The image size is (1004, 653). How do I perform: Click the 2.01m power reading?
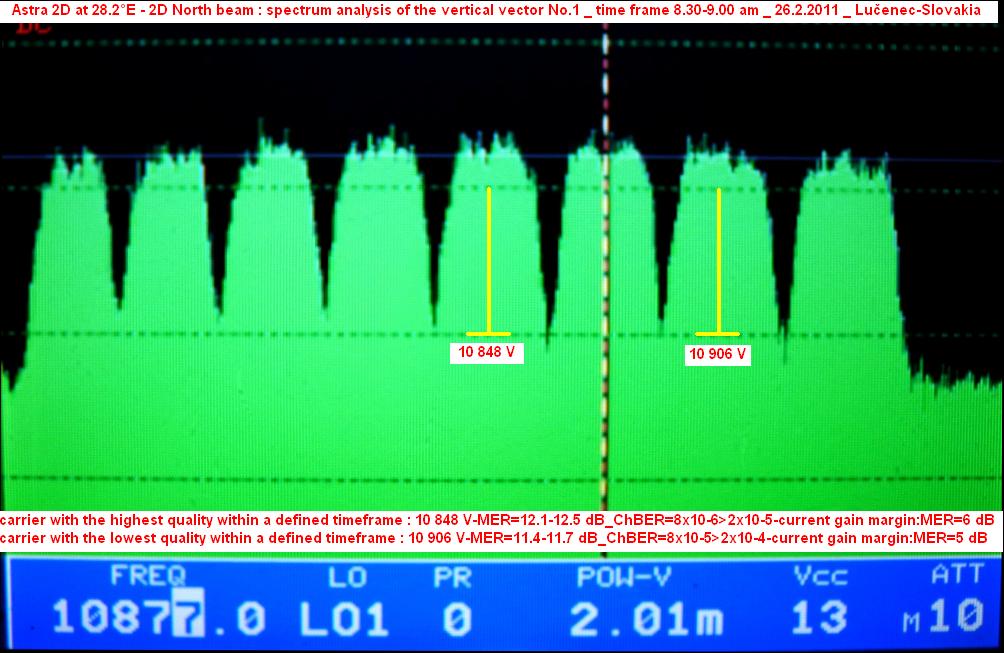(647, 620)
